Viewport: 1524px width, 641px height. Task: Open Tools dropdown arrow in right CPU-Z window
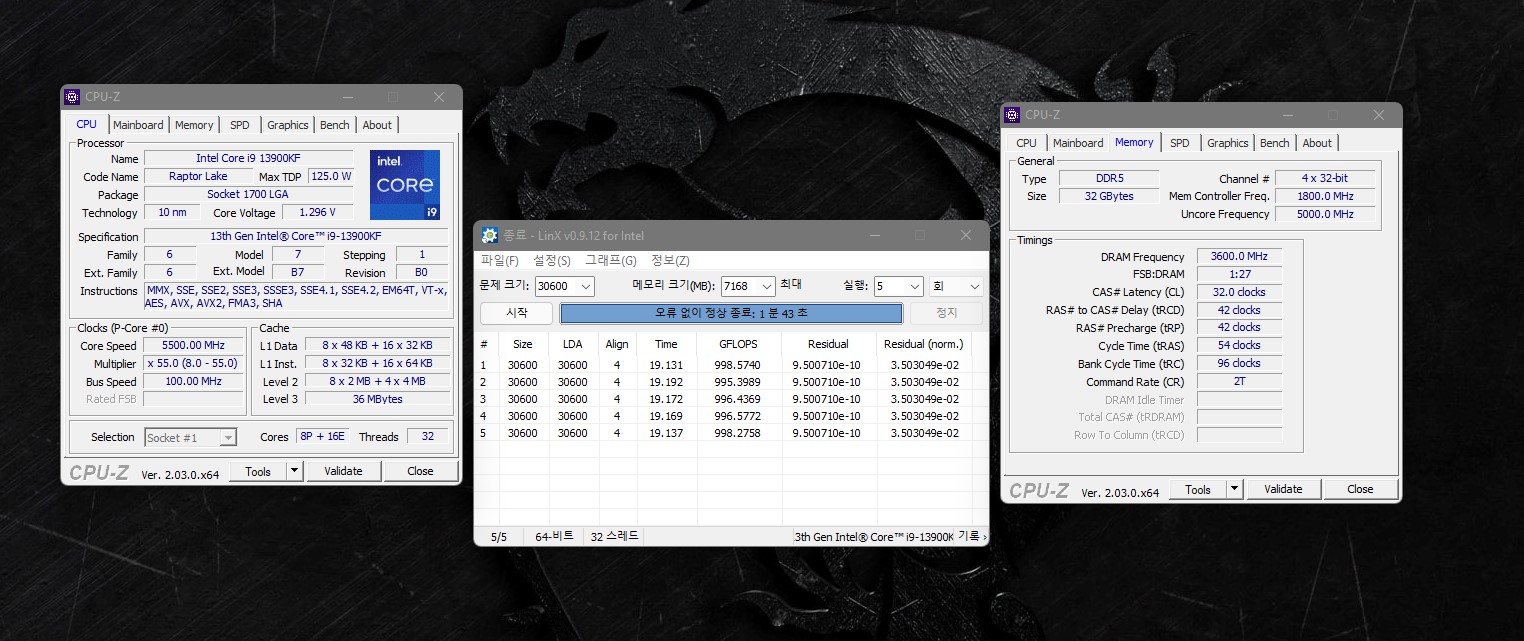(x=1235, y=489)
